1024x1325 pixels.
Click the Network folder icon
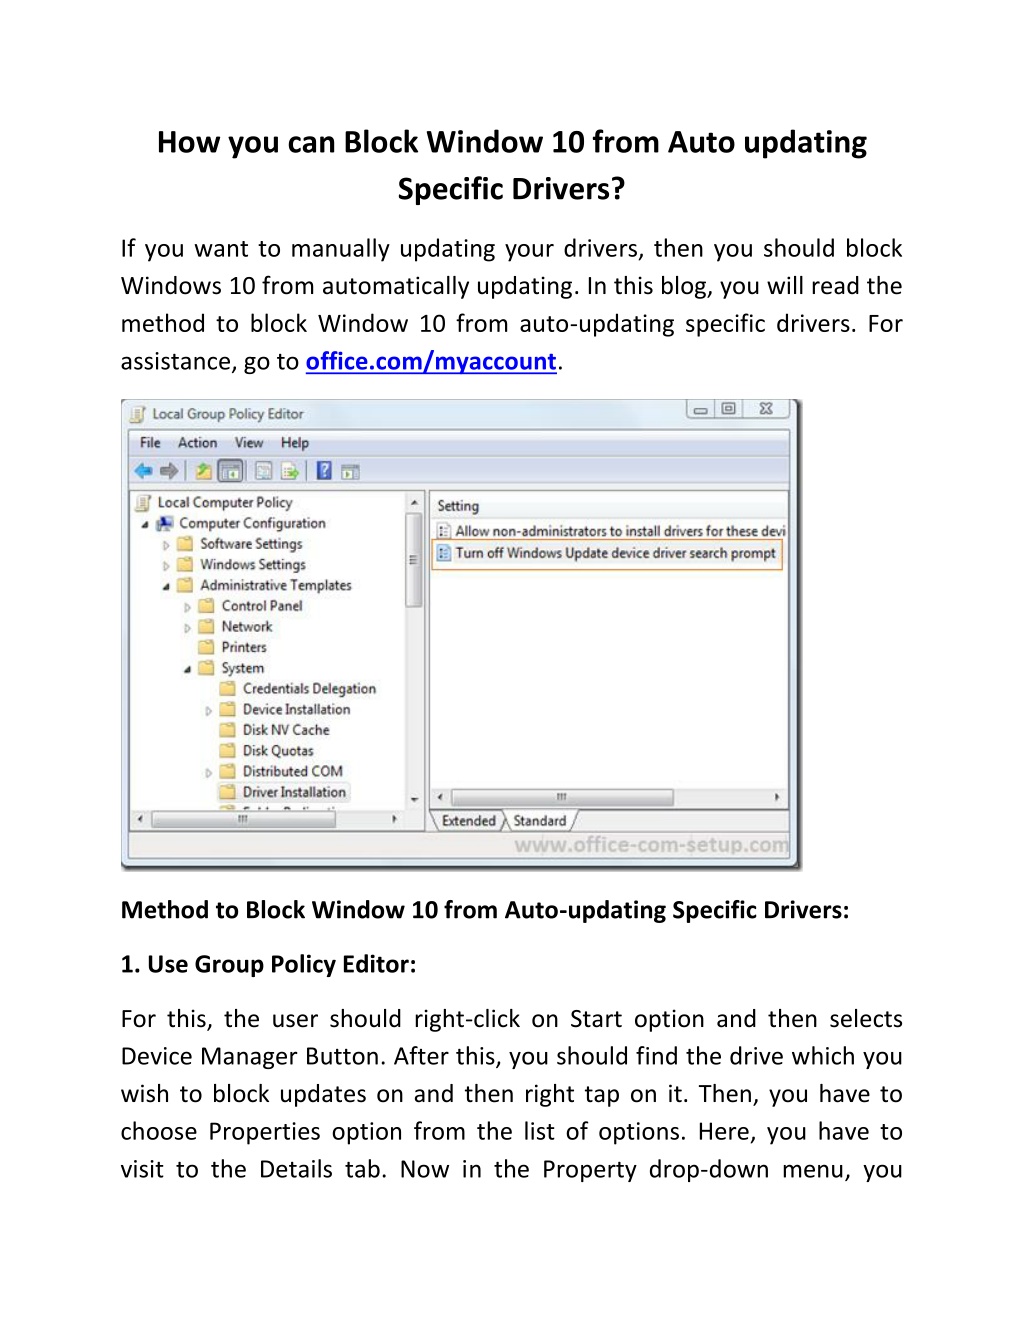(x=206, y=626)
